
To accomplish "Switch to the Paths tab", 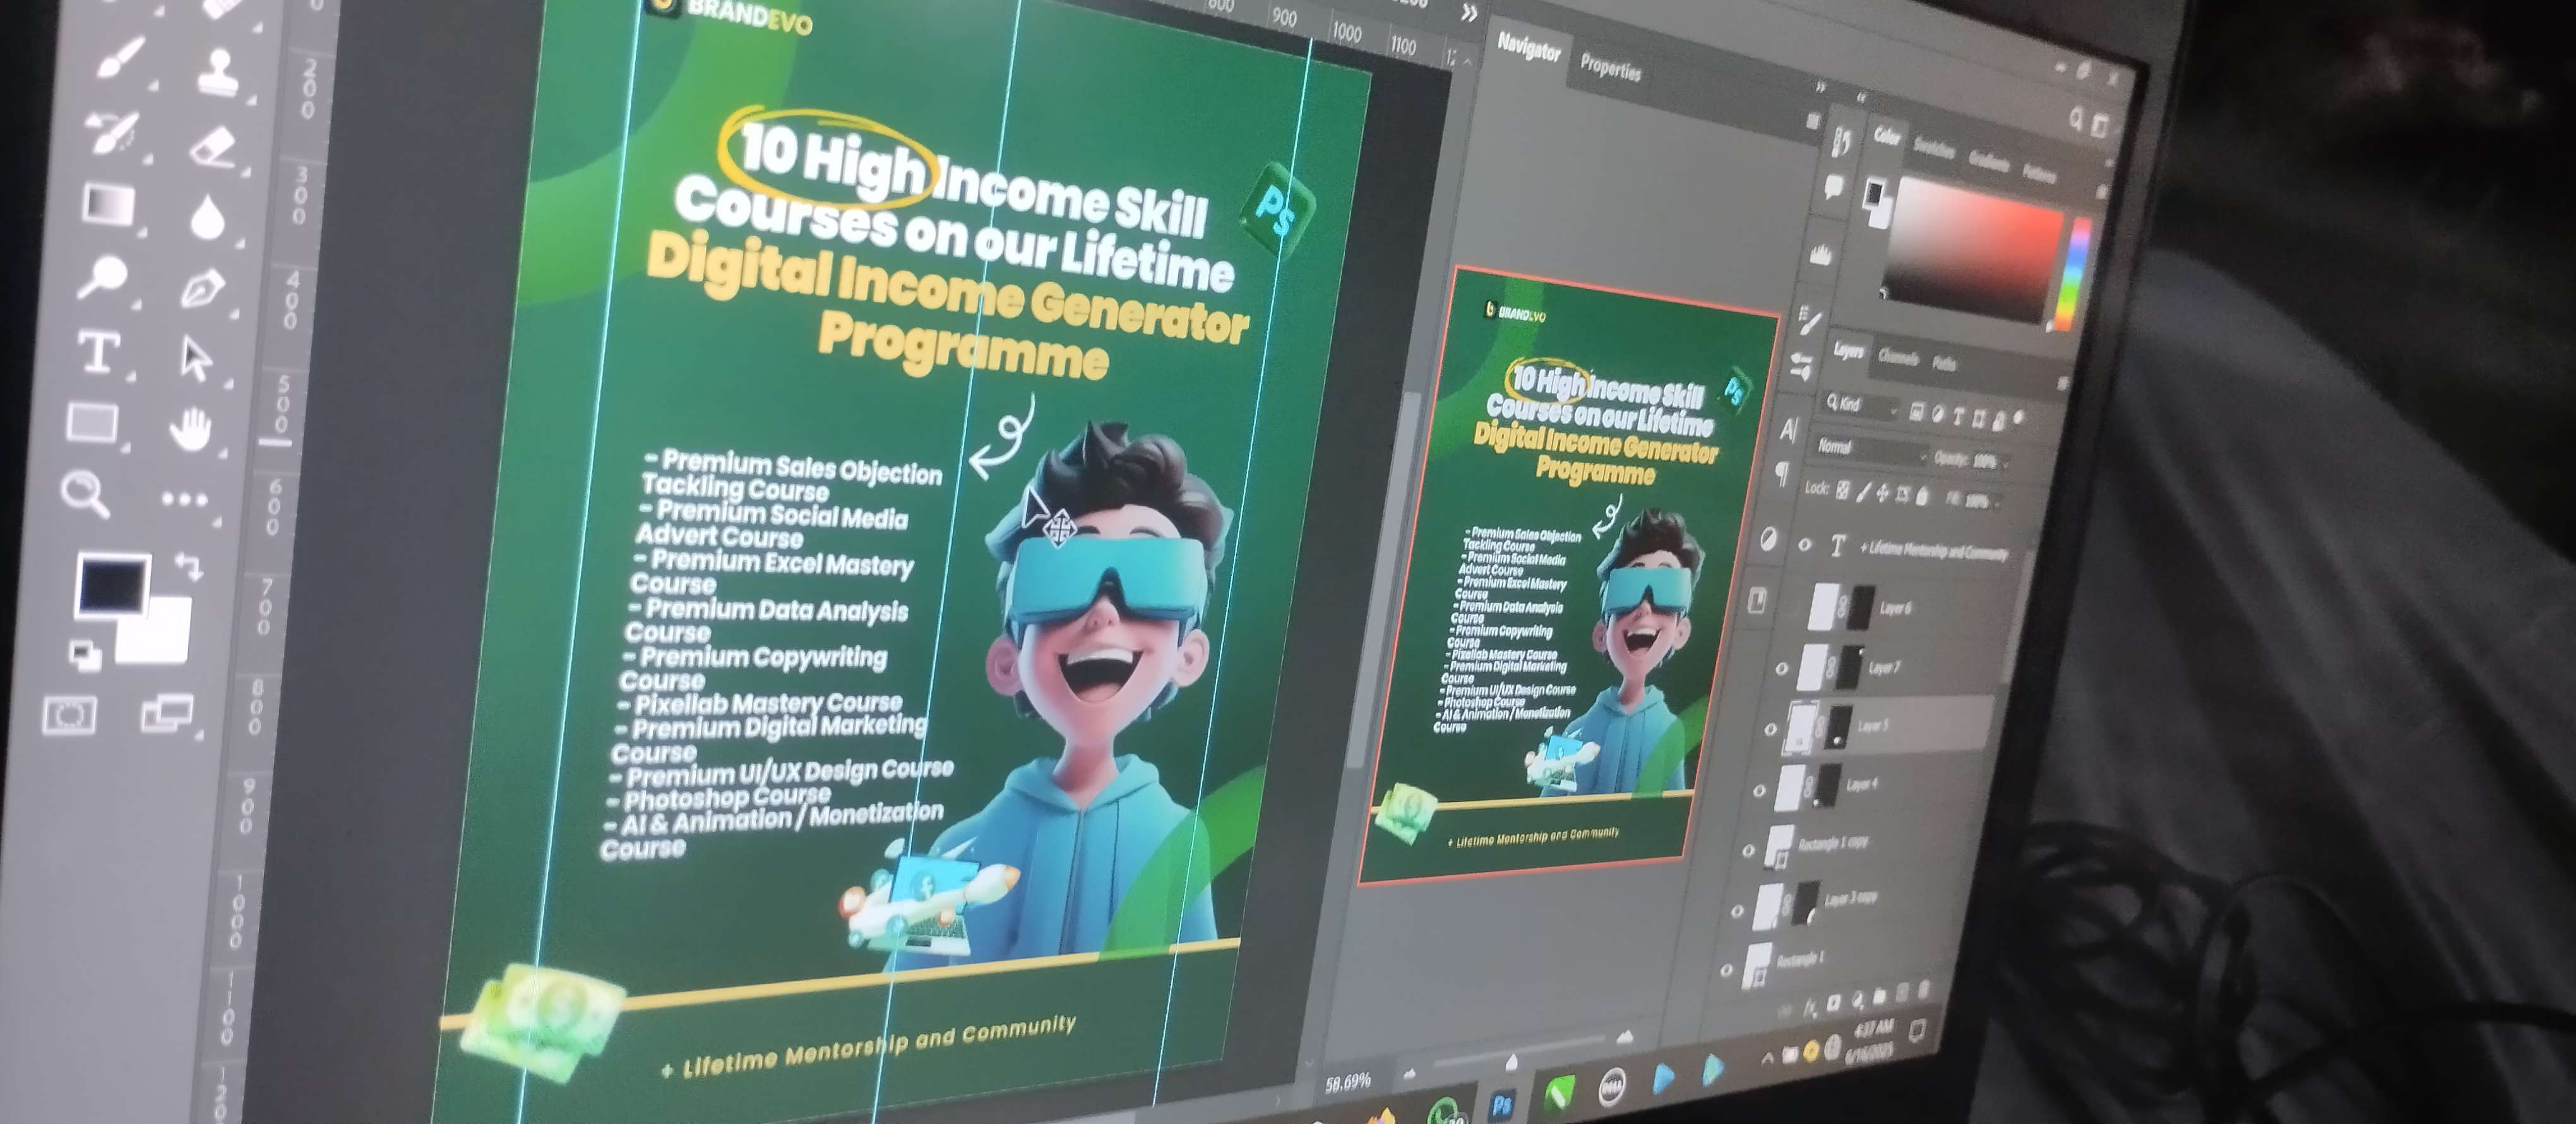I will click(1943, 363).
